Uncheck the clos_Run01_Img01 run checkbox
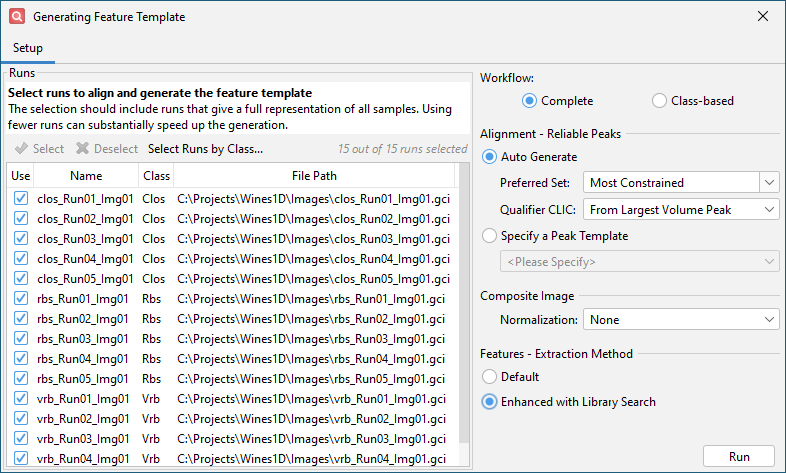Image resolution: width=786 pixels, height=473 pixels. coord(21,199)
